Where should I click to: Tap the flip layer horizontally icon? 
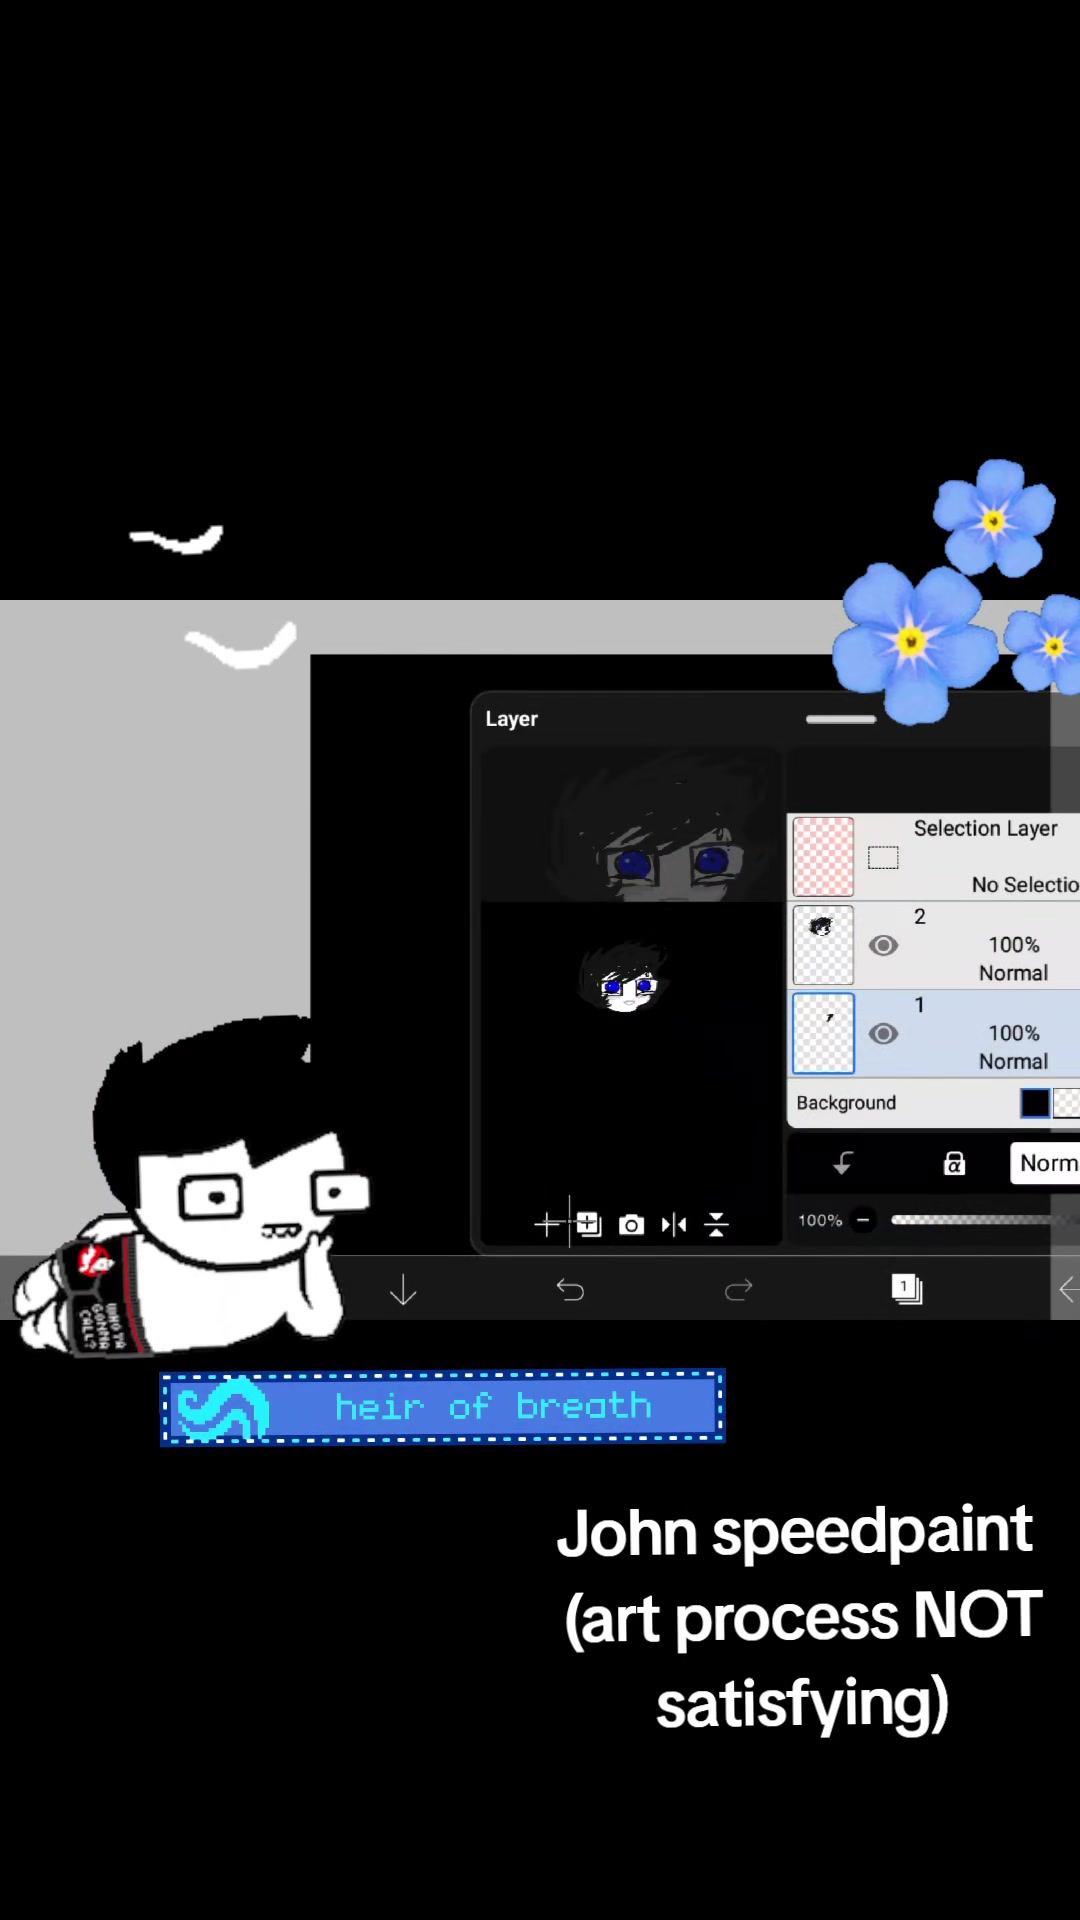click(674, 1224)
